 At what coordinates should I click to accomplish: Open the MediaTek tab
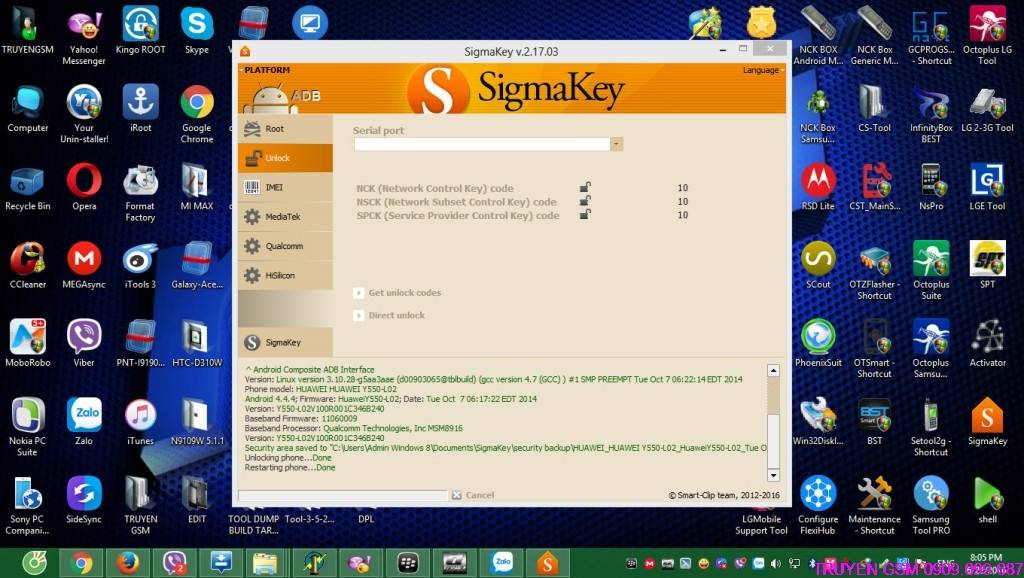tap(285, 217)
